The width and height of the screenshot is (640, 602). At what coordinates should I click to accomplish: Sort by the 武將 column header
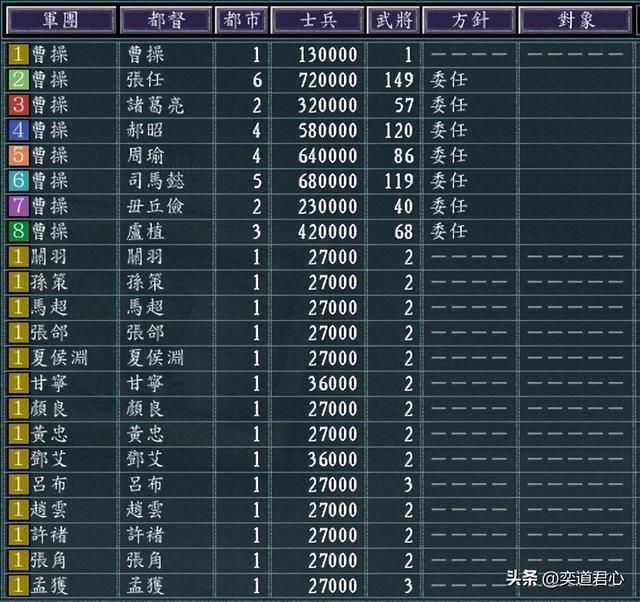(x=394, y=20)
